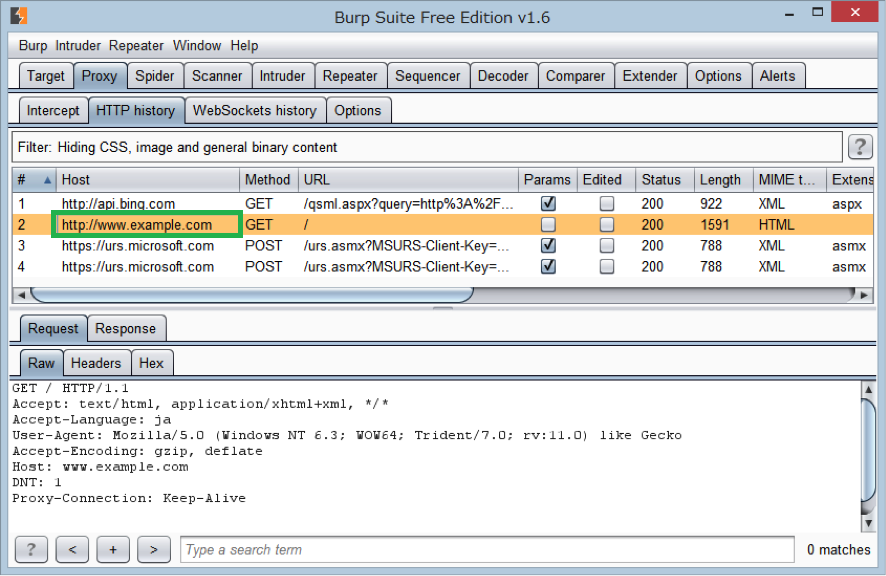Viewport: 886px width, 576px height.
Task: Sort by the MIME type column header
Action: click(789, 180)
